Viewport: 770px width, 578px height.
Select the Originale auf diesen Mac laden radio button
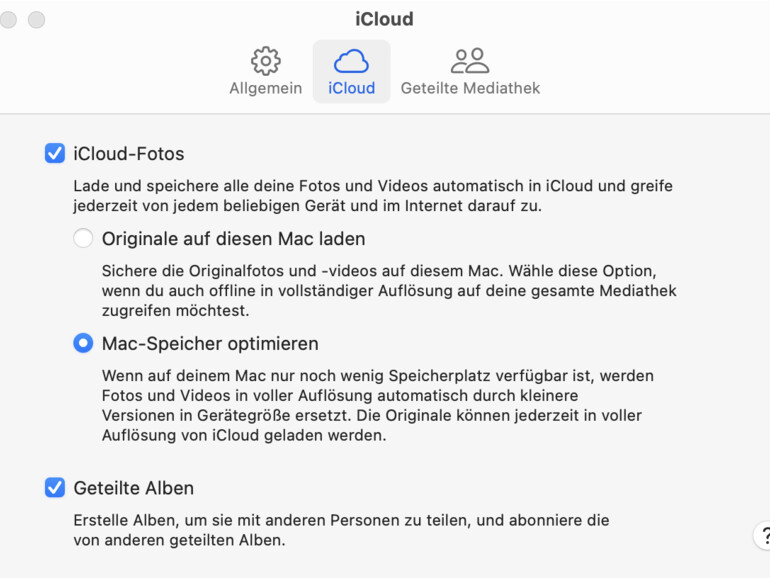click(83, 239)
